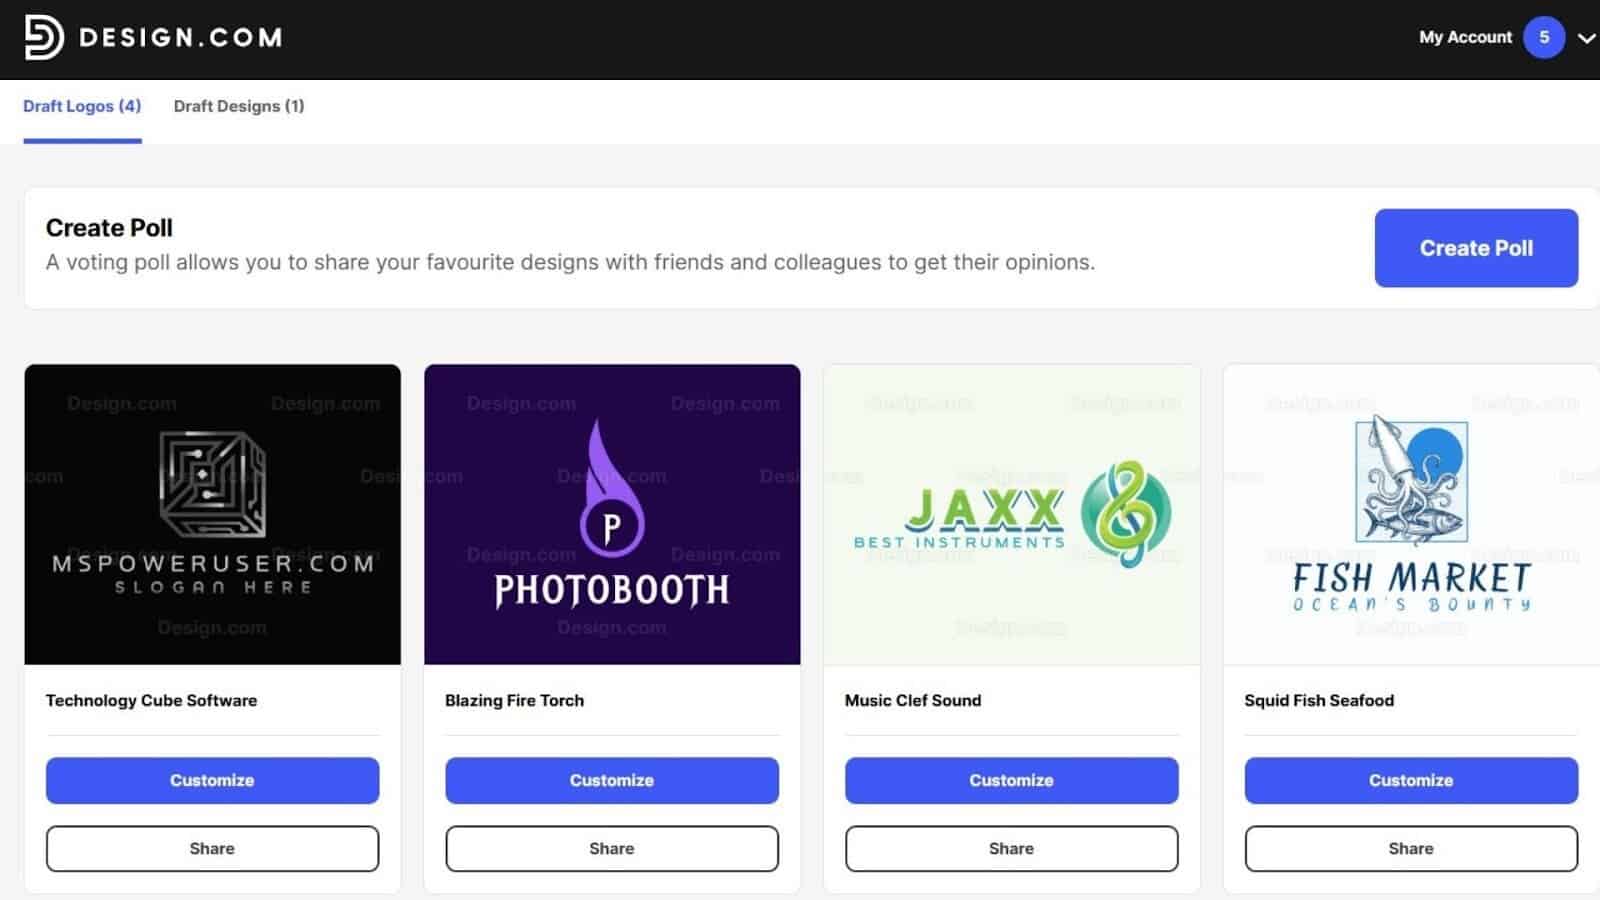This screenshot has width=1600, height=900.
Task: Switch to the Draft Designs tab
Action: coord(239,106)
